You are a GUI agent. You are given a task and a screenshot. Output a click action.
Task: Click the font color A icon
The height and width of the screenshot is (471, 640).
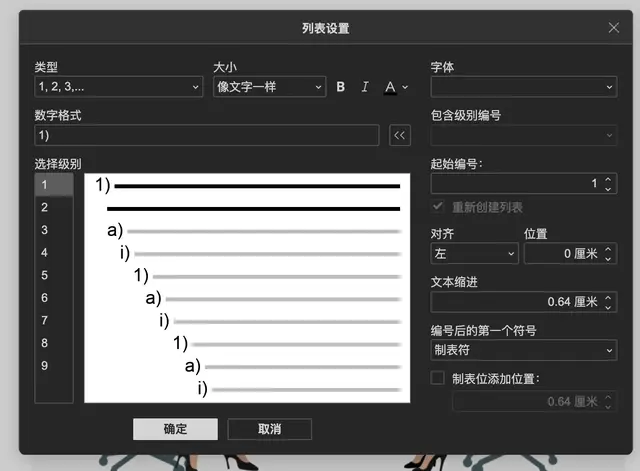[x=390, y=87]
